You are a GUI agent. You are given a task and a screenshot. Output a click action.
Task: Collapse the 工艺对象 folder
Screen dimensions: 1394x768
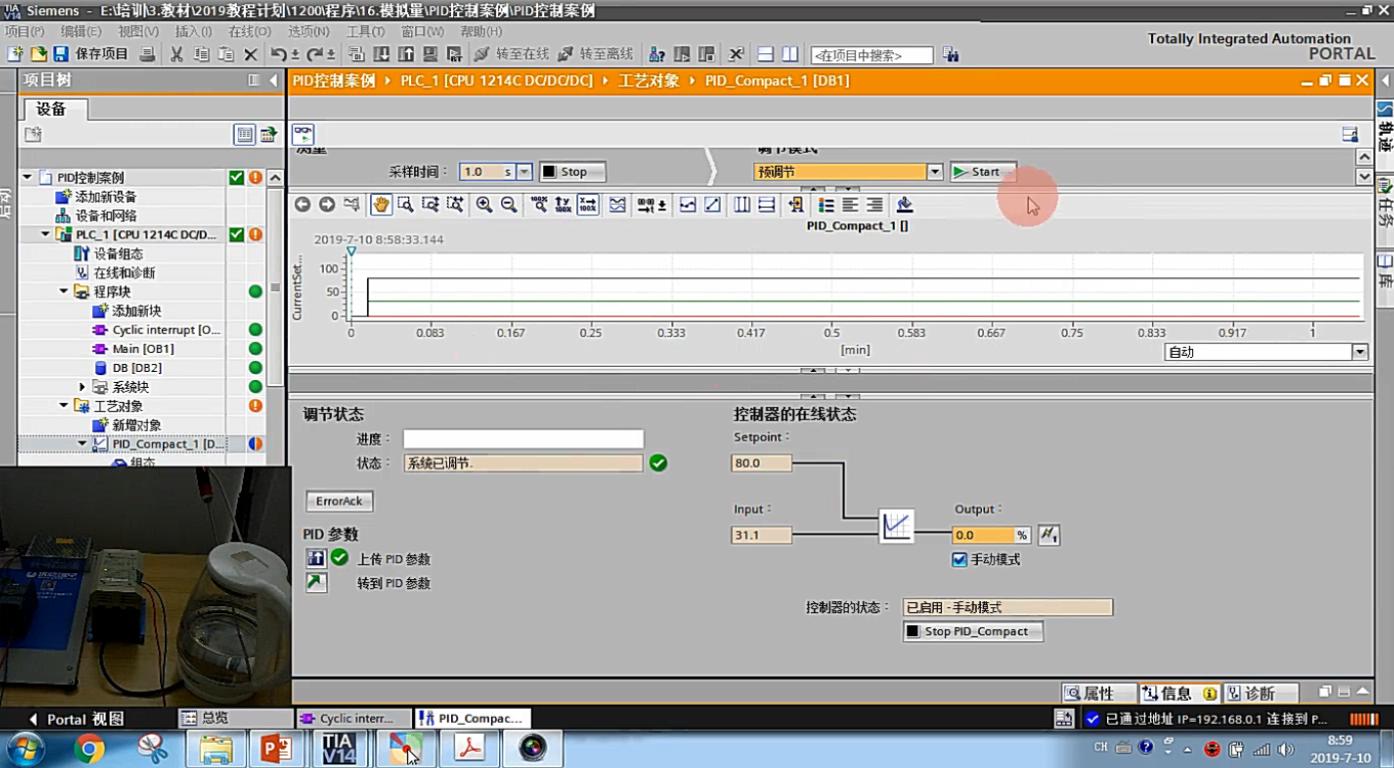click(x=64, y=405)
